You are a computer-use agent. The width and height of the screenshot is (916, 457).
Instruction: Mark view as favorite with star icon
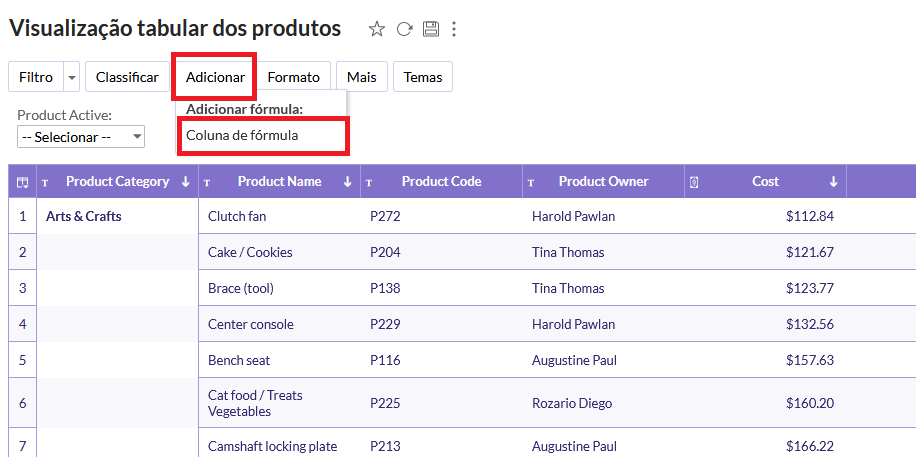coord(377,29)
